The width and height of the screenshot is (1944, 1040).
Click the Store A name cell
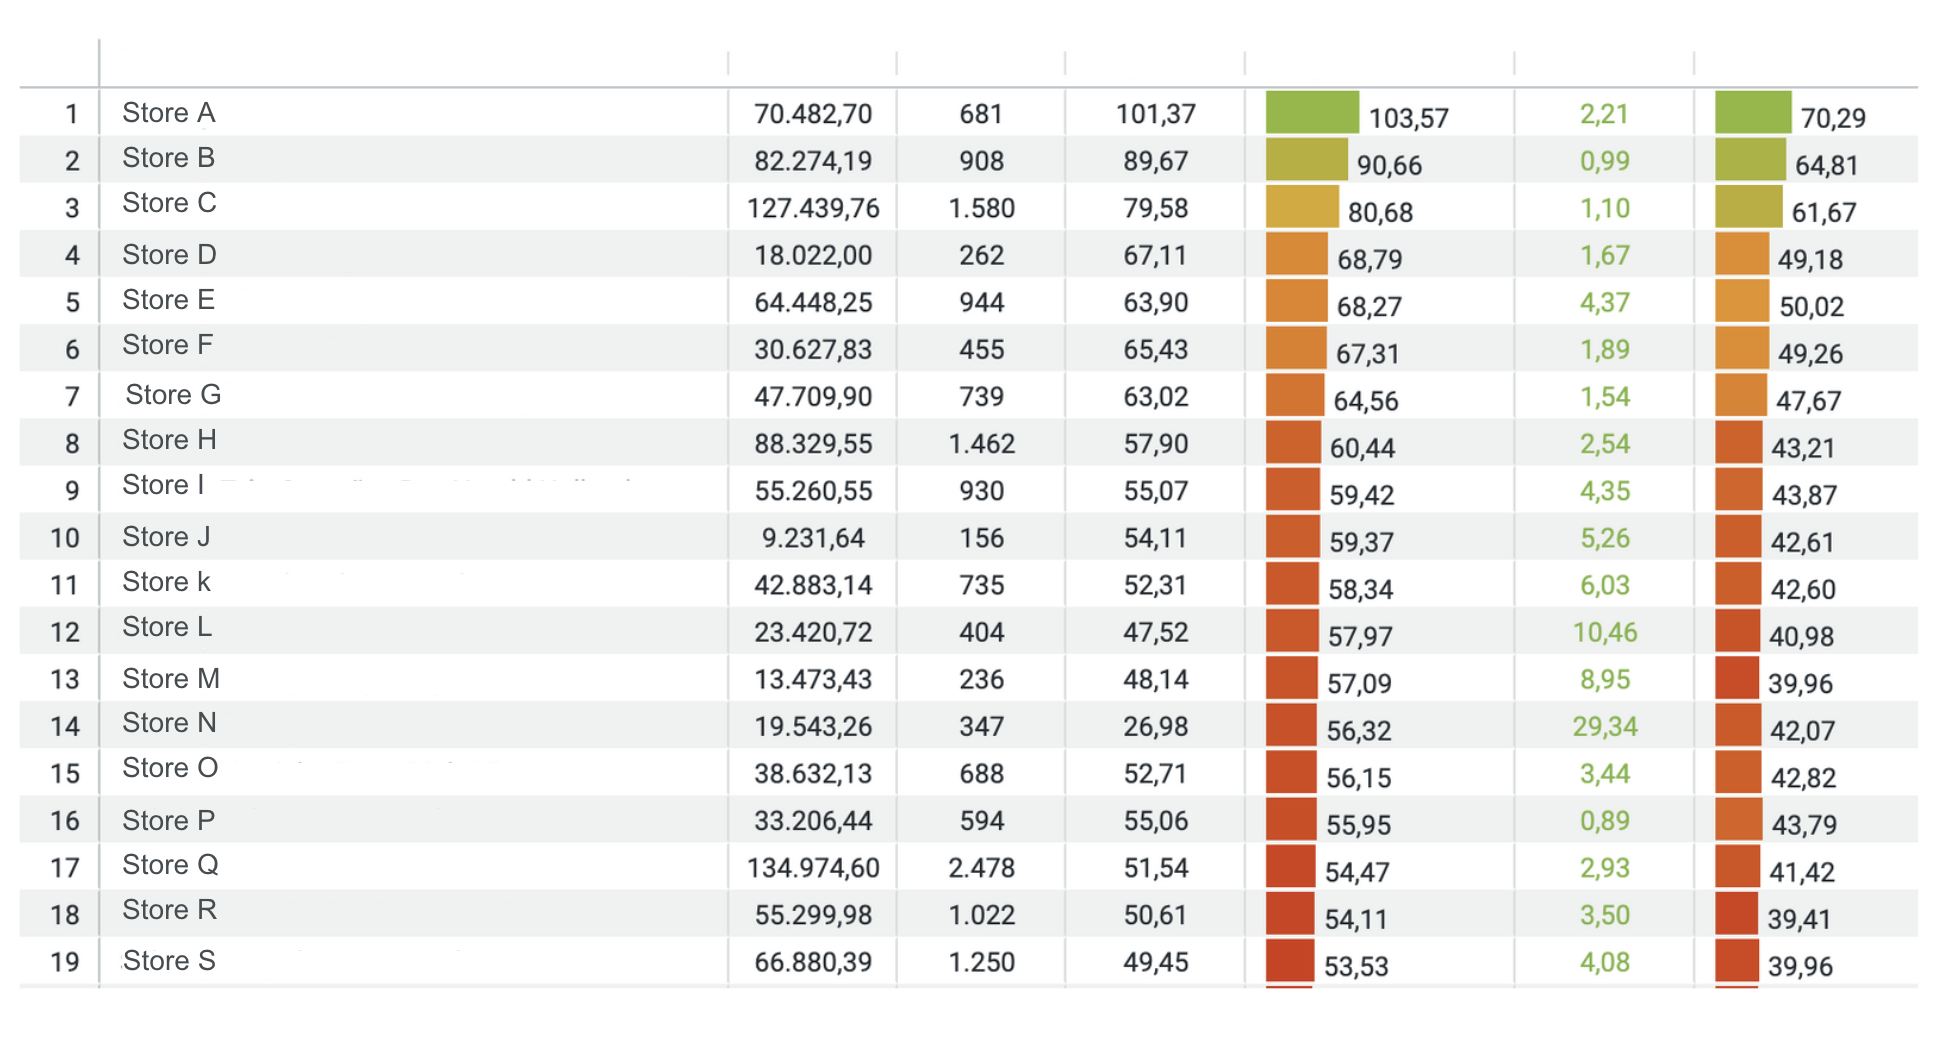[x=168, y=113]
